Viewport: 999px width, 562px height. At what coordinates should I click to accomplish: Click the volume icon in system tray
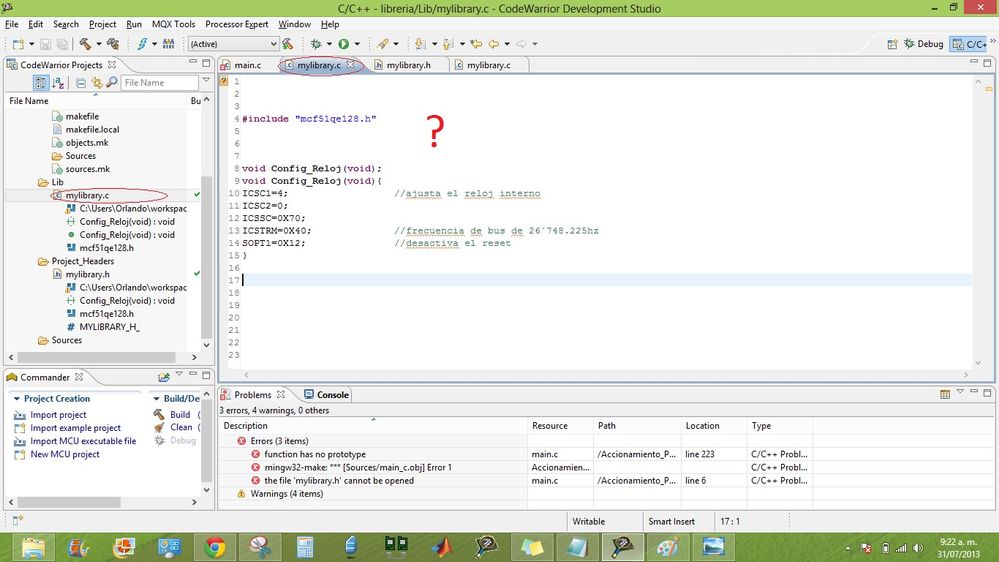coord(917,548)
